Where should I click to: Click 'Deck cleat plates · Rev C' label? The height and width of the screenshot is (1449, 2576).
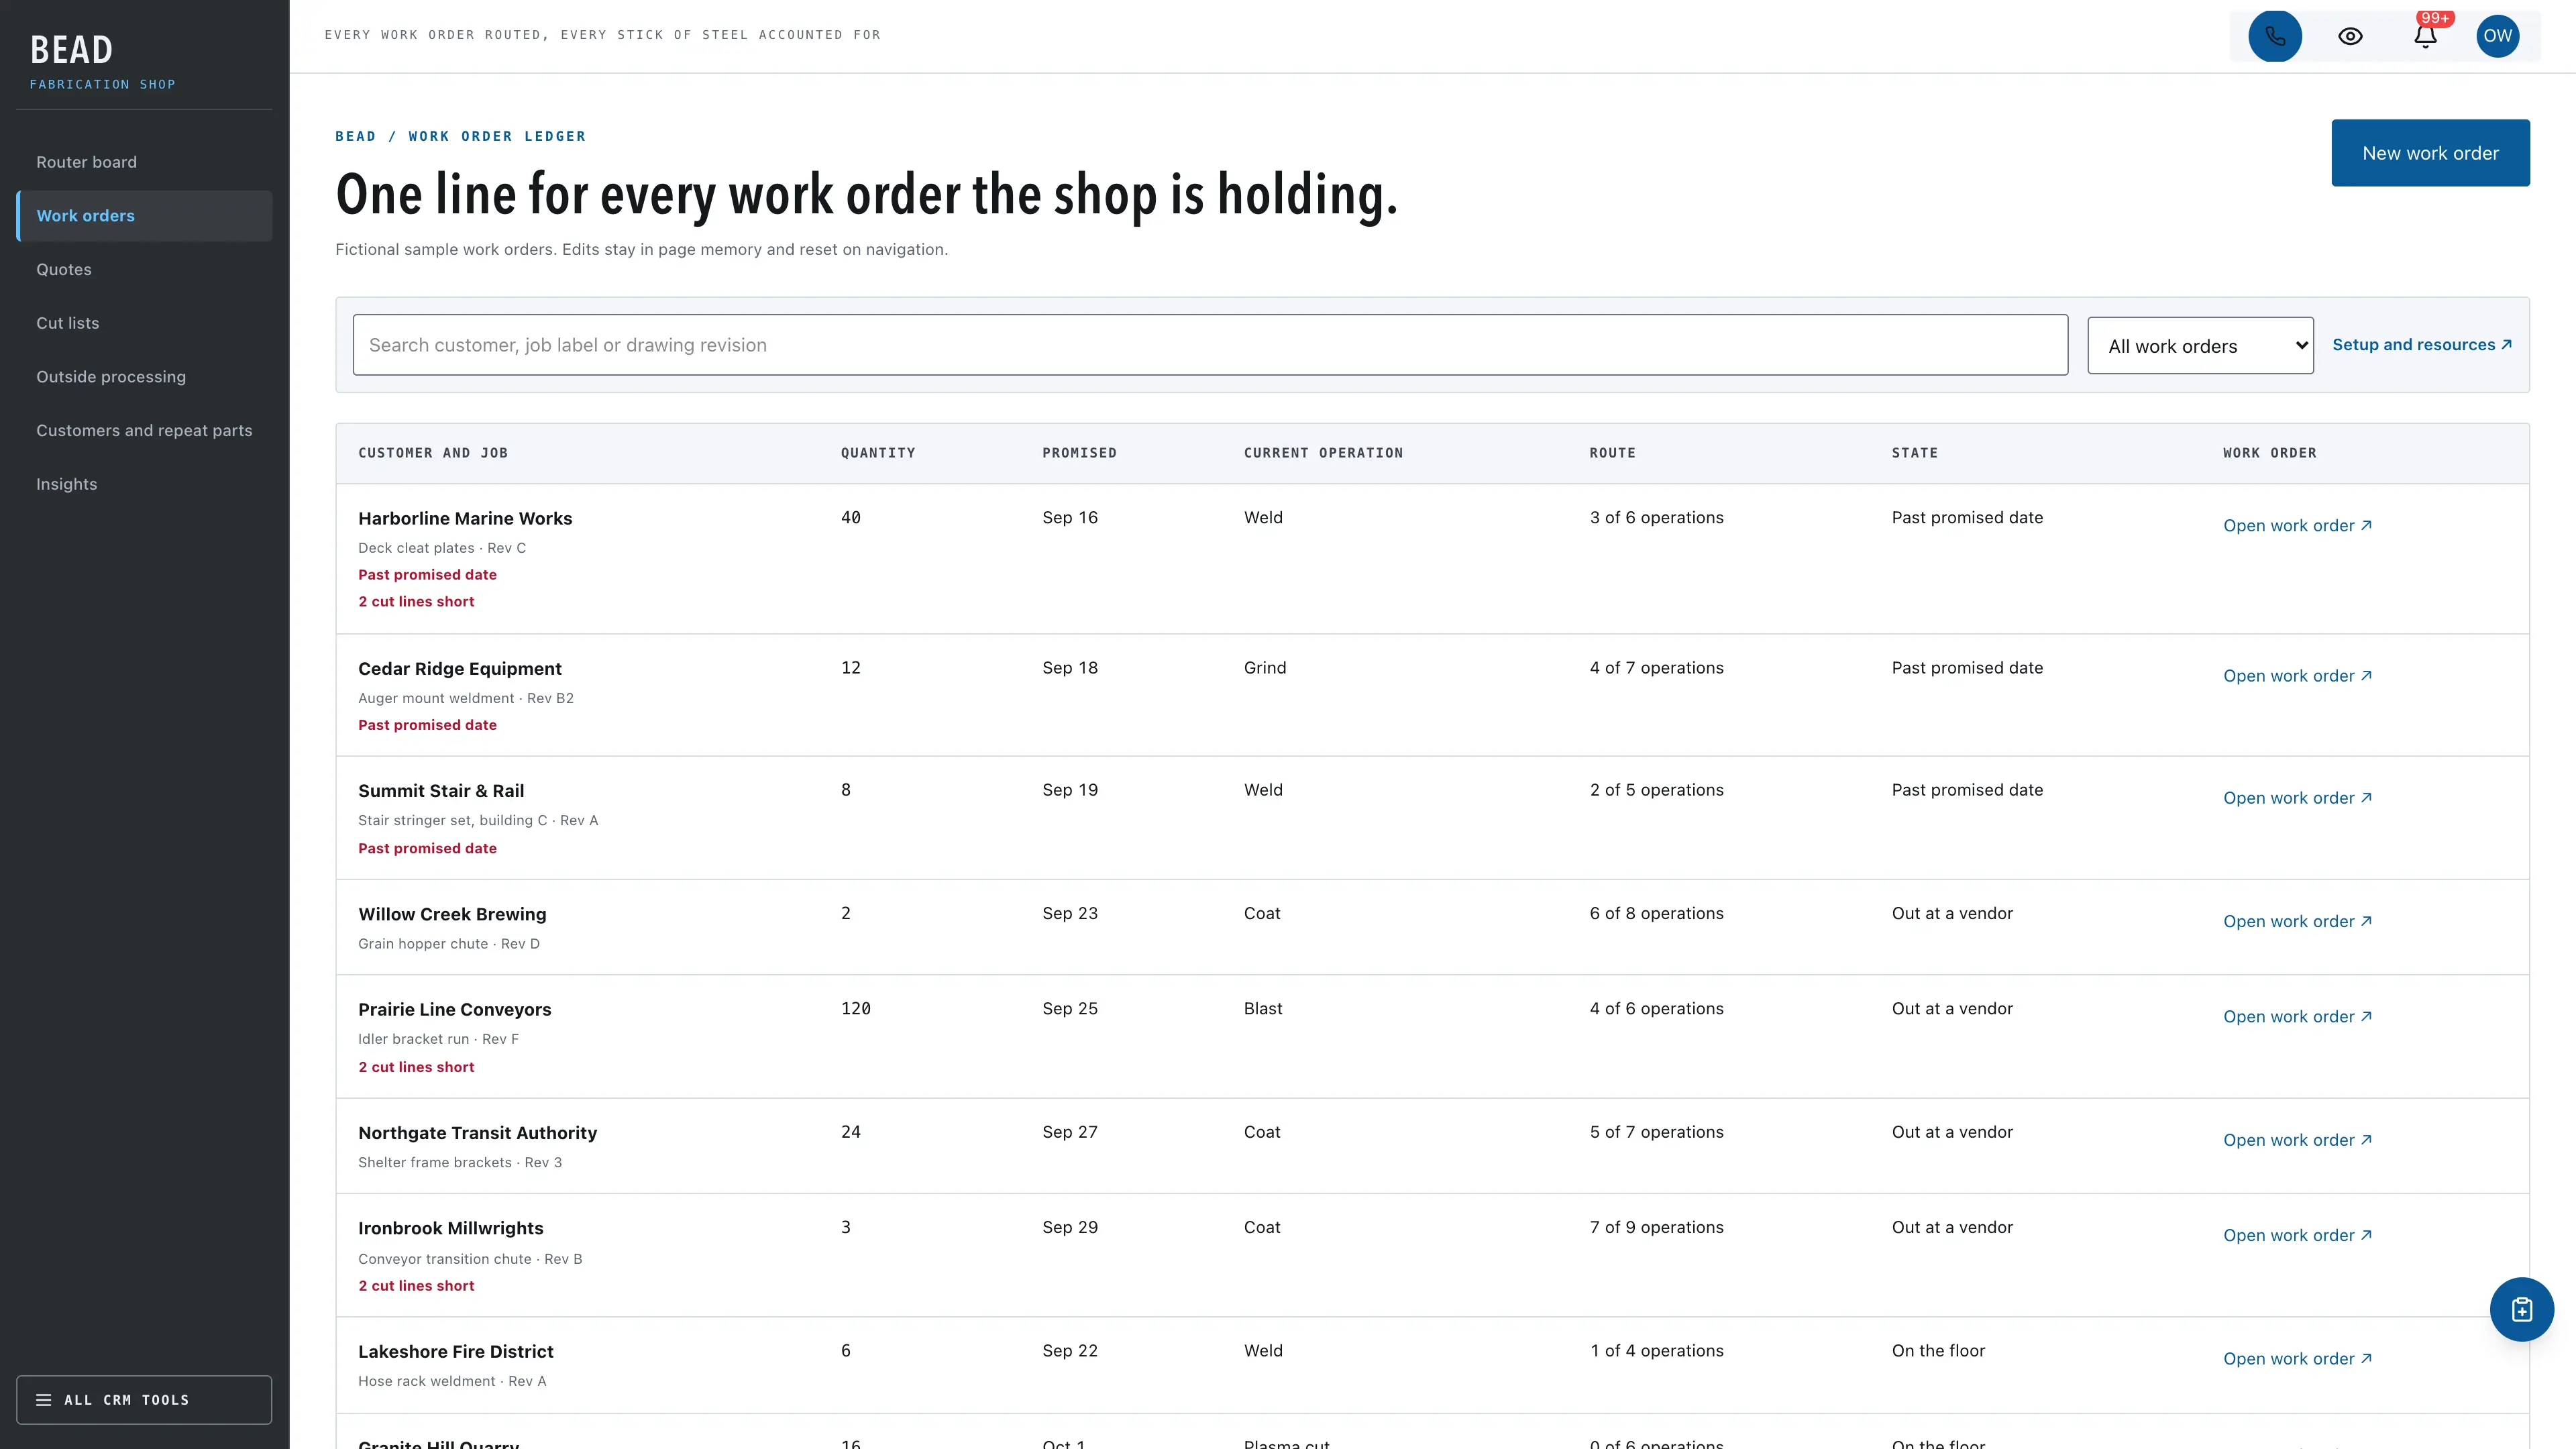(x=442, y=548)
